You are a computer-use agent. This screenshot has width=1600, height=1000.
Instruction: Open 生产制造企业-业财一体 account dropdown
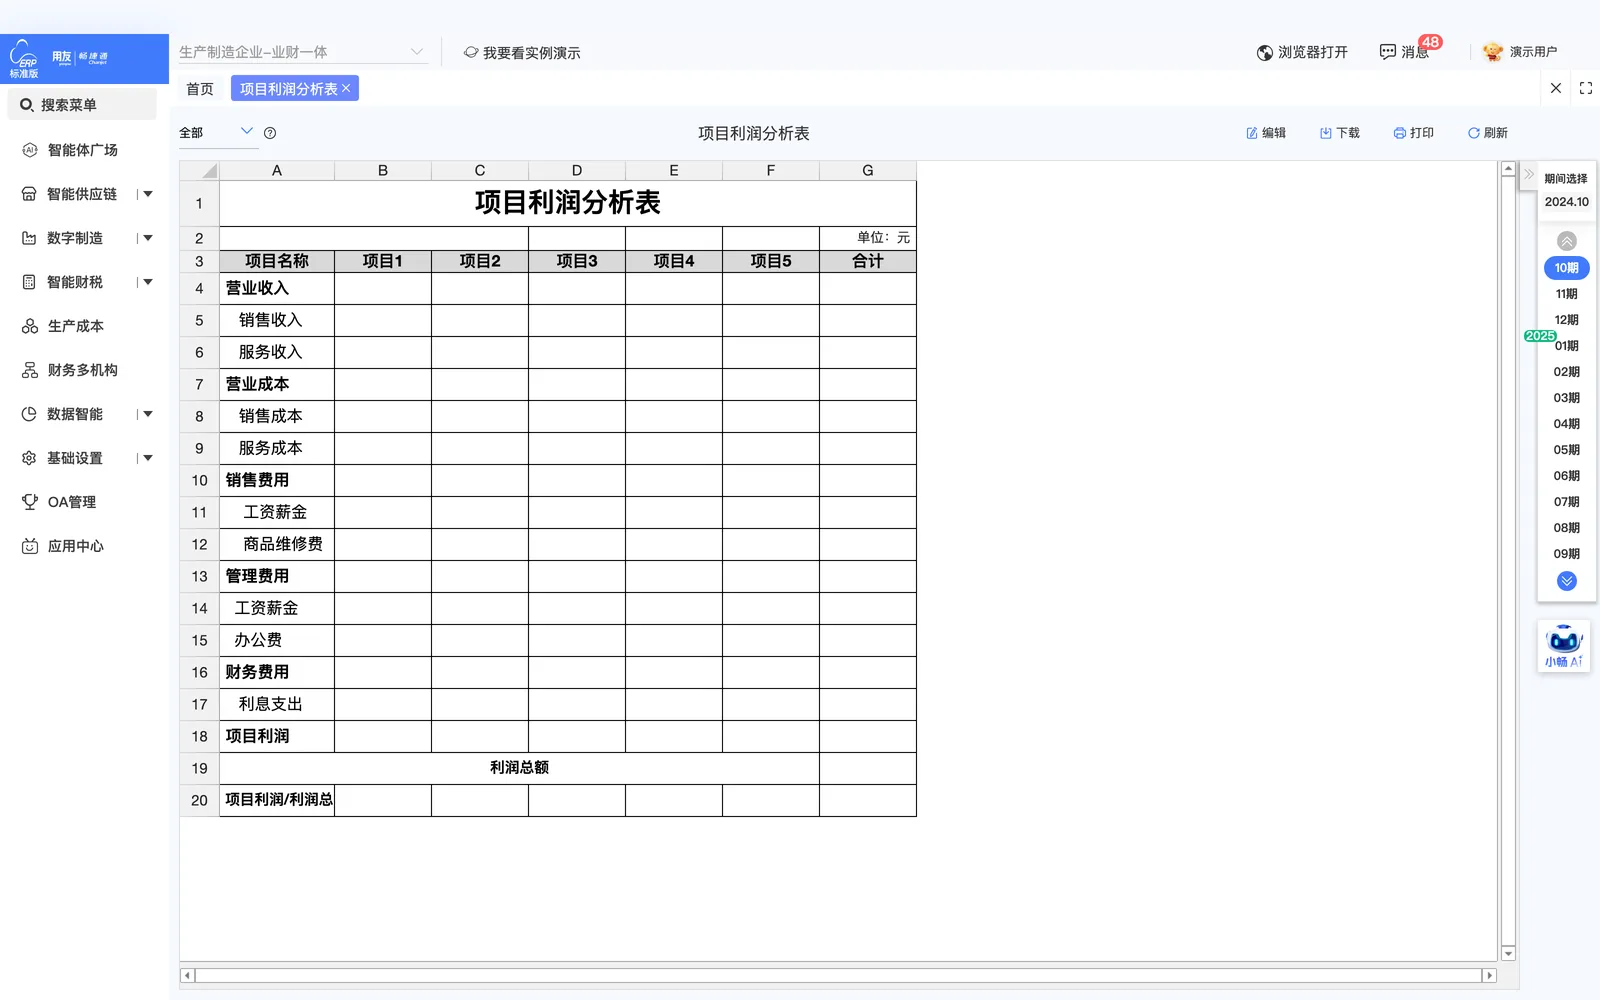point(303,52)
